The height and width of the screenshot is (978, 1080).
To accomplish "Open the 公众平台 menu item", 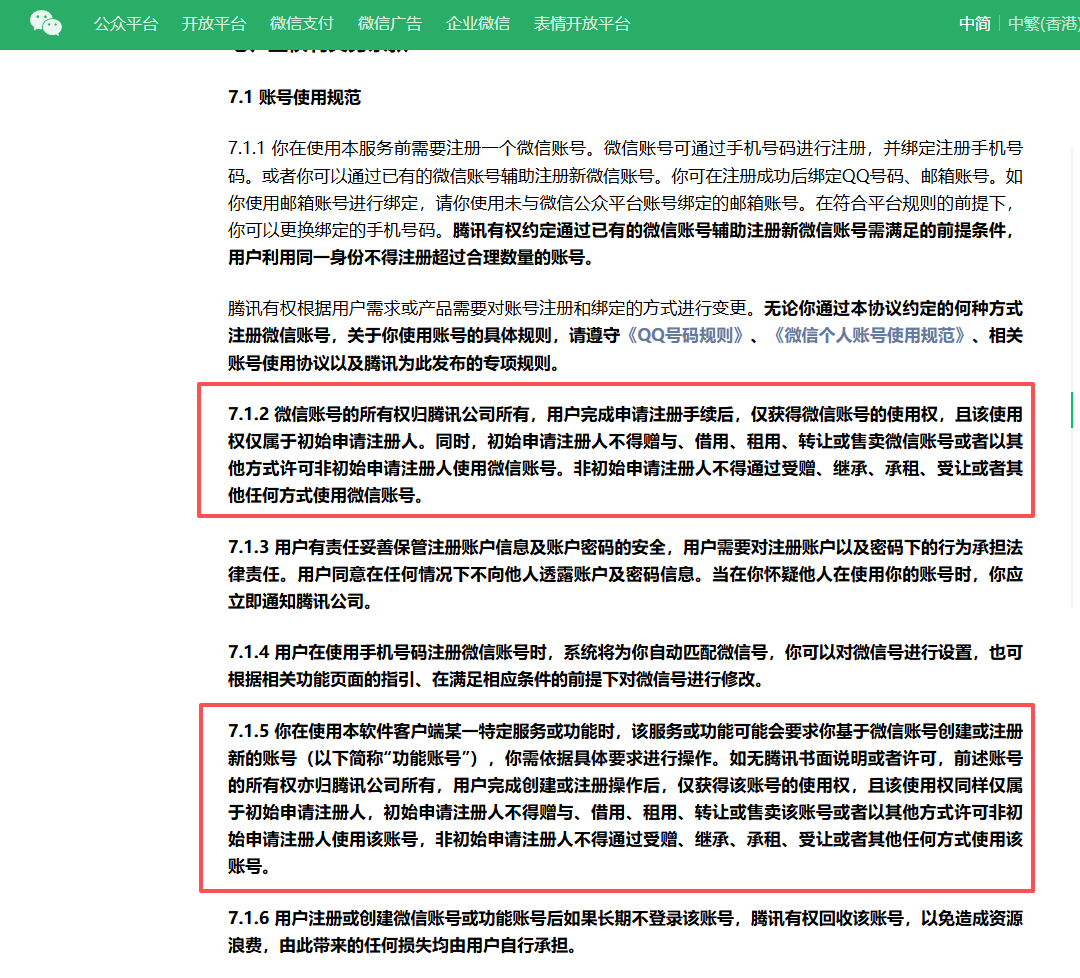I will point(126,24).
